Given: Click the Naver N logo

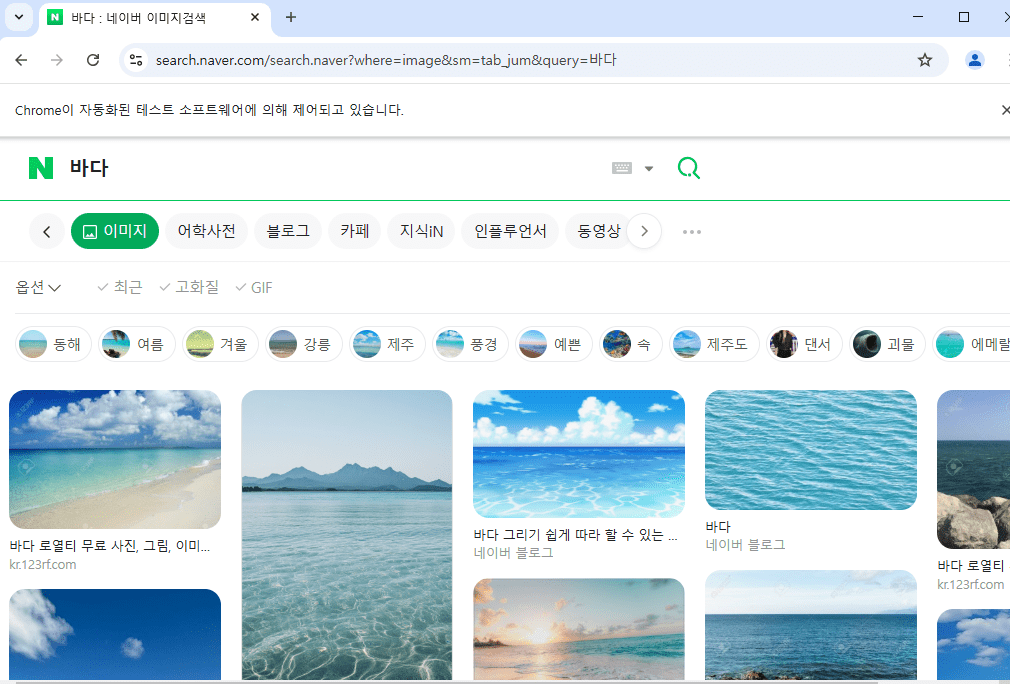Looking at the screenshot, I should pos(41,168).
